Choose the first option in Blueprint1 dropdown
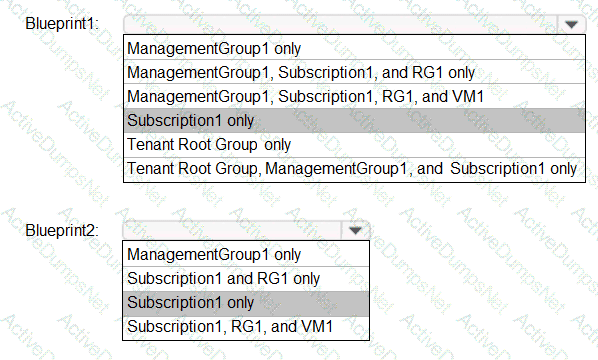Viewport: 598px width, 360px height. (x=354, y=48)
